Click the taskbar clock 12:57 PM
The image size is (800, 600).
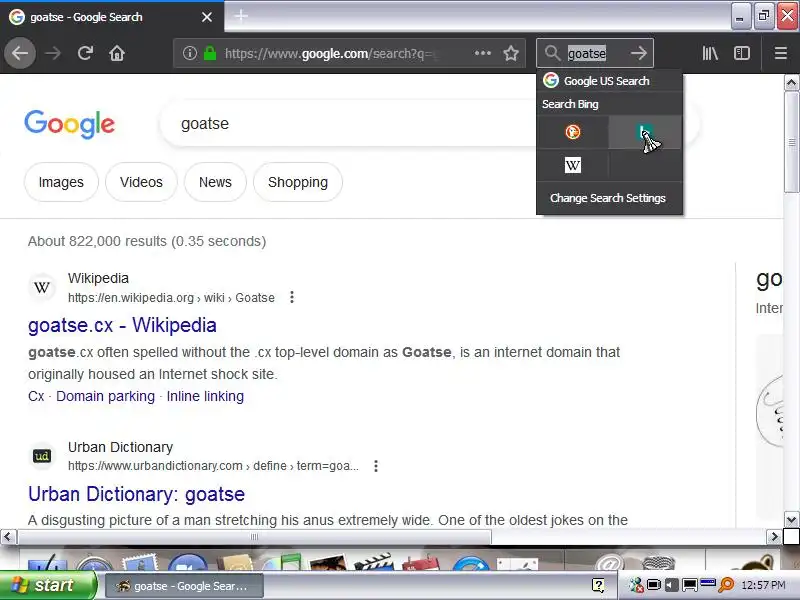coord(763,585)
